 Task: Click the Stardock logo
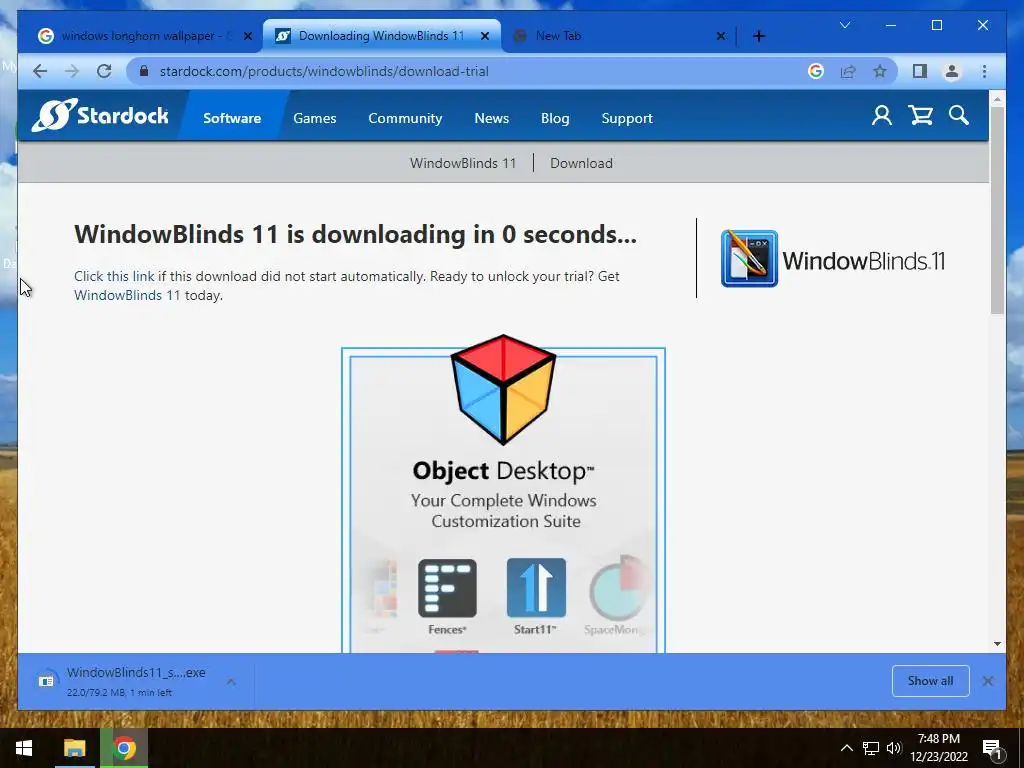pos(101,116)
